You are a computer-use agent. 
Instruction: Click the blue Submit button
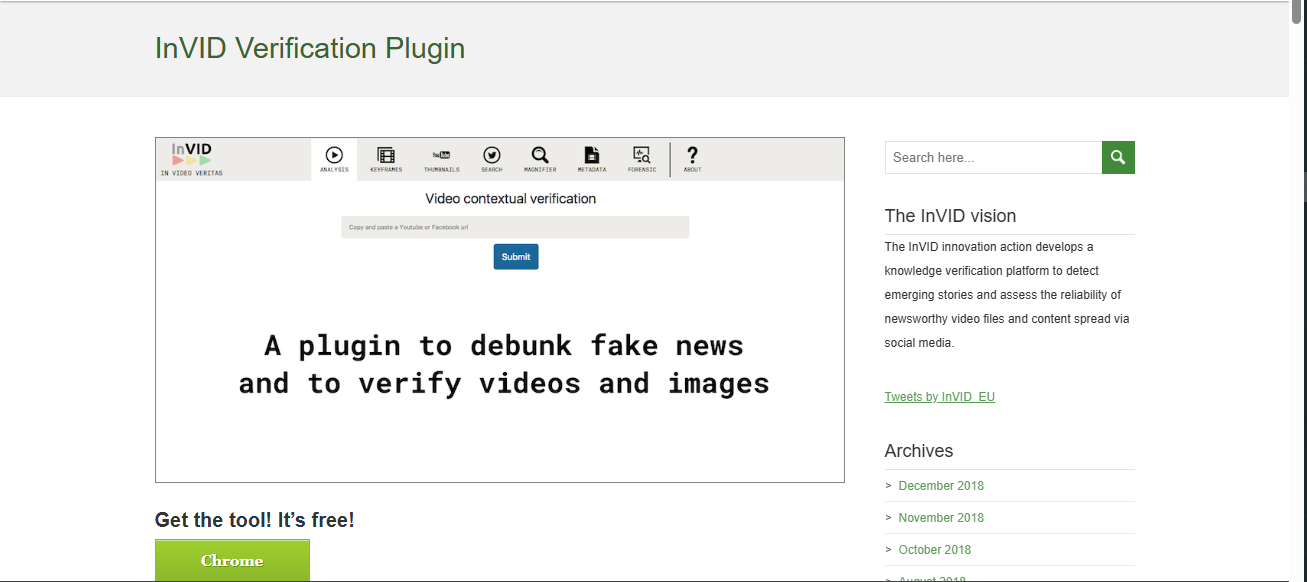(x=516, y=257)
